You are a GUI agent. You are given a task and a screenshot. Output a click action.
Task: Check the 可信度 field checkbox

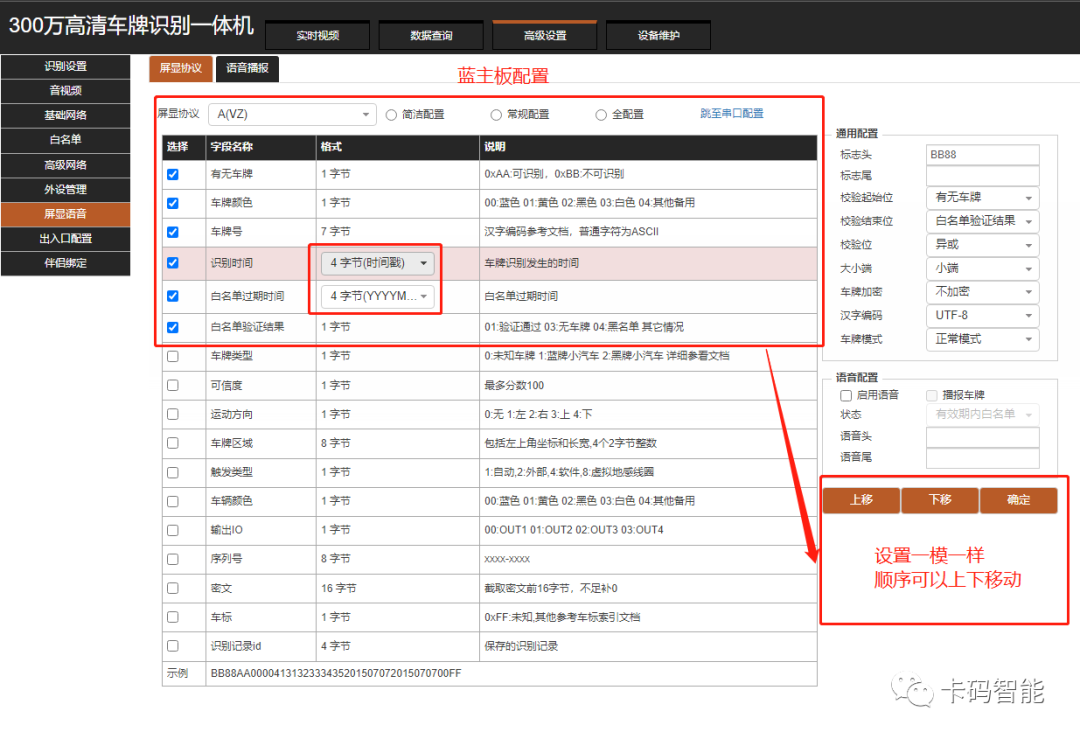click(x=173, y=386)
